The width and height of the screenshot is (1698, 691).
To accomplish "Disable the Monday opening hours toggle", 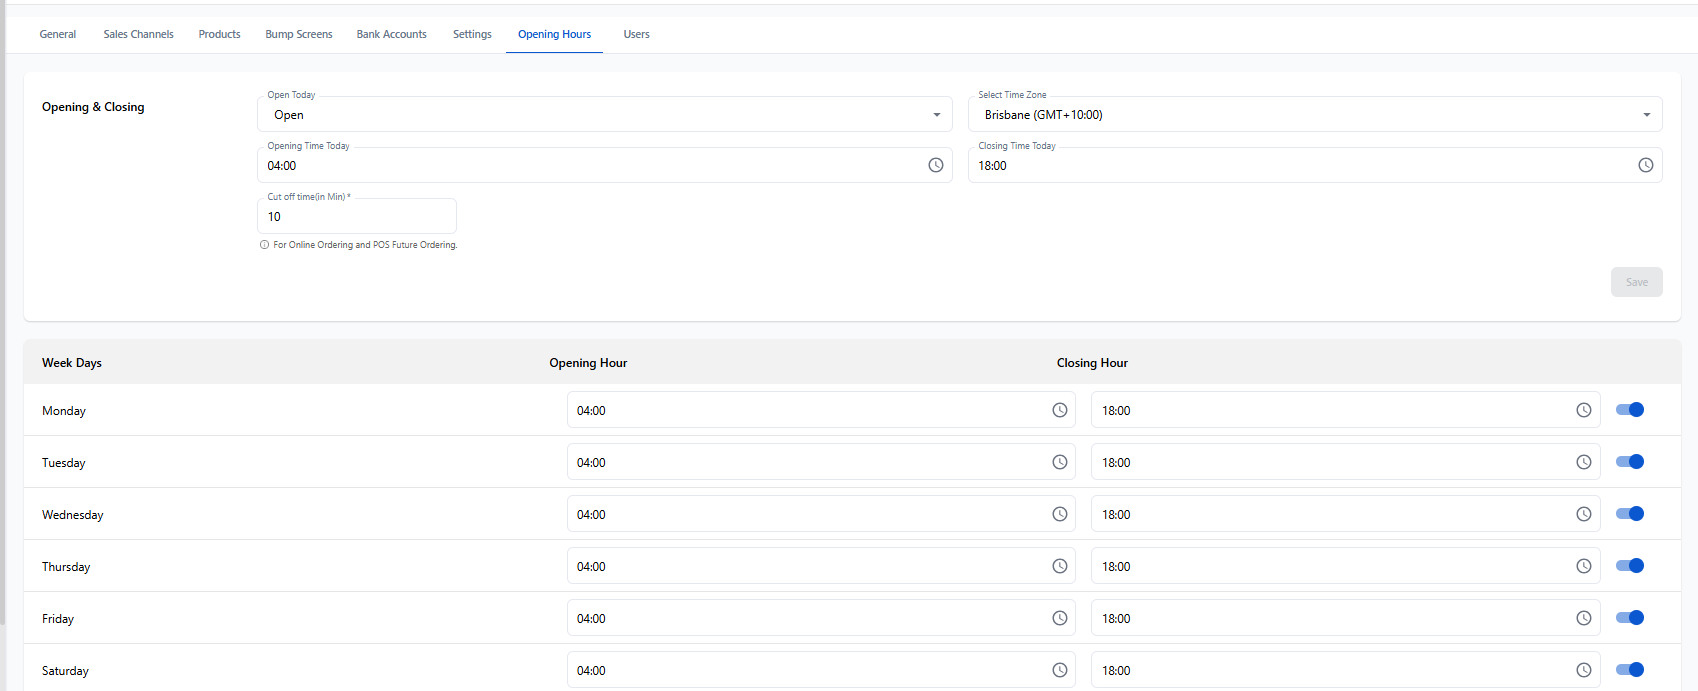I will (1629, 410).
